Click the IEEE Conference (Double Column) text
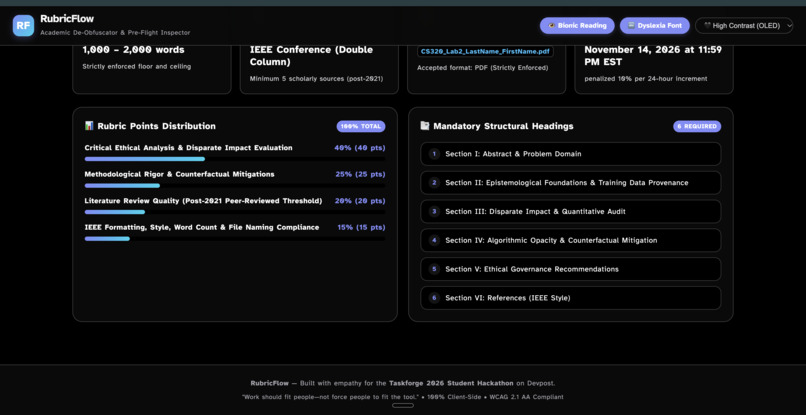The image size is (806, 415). [x=312, y=56]
